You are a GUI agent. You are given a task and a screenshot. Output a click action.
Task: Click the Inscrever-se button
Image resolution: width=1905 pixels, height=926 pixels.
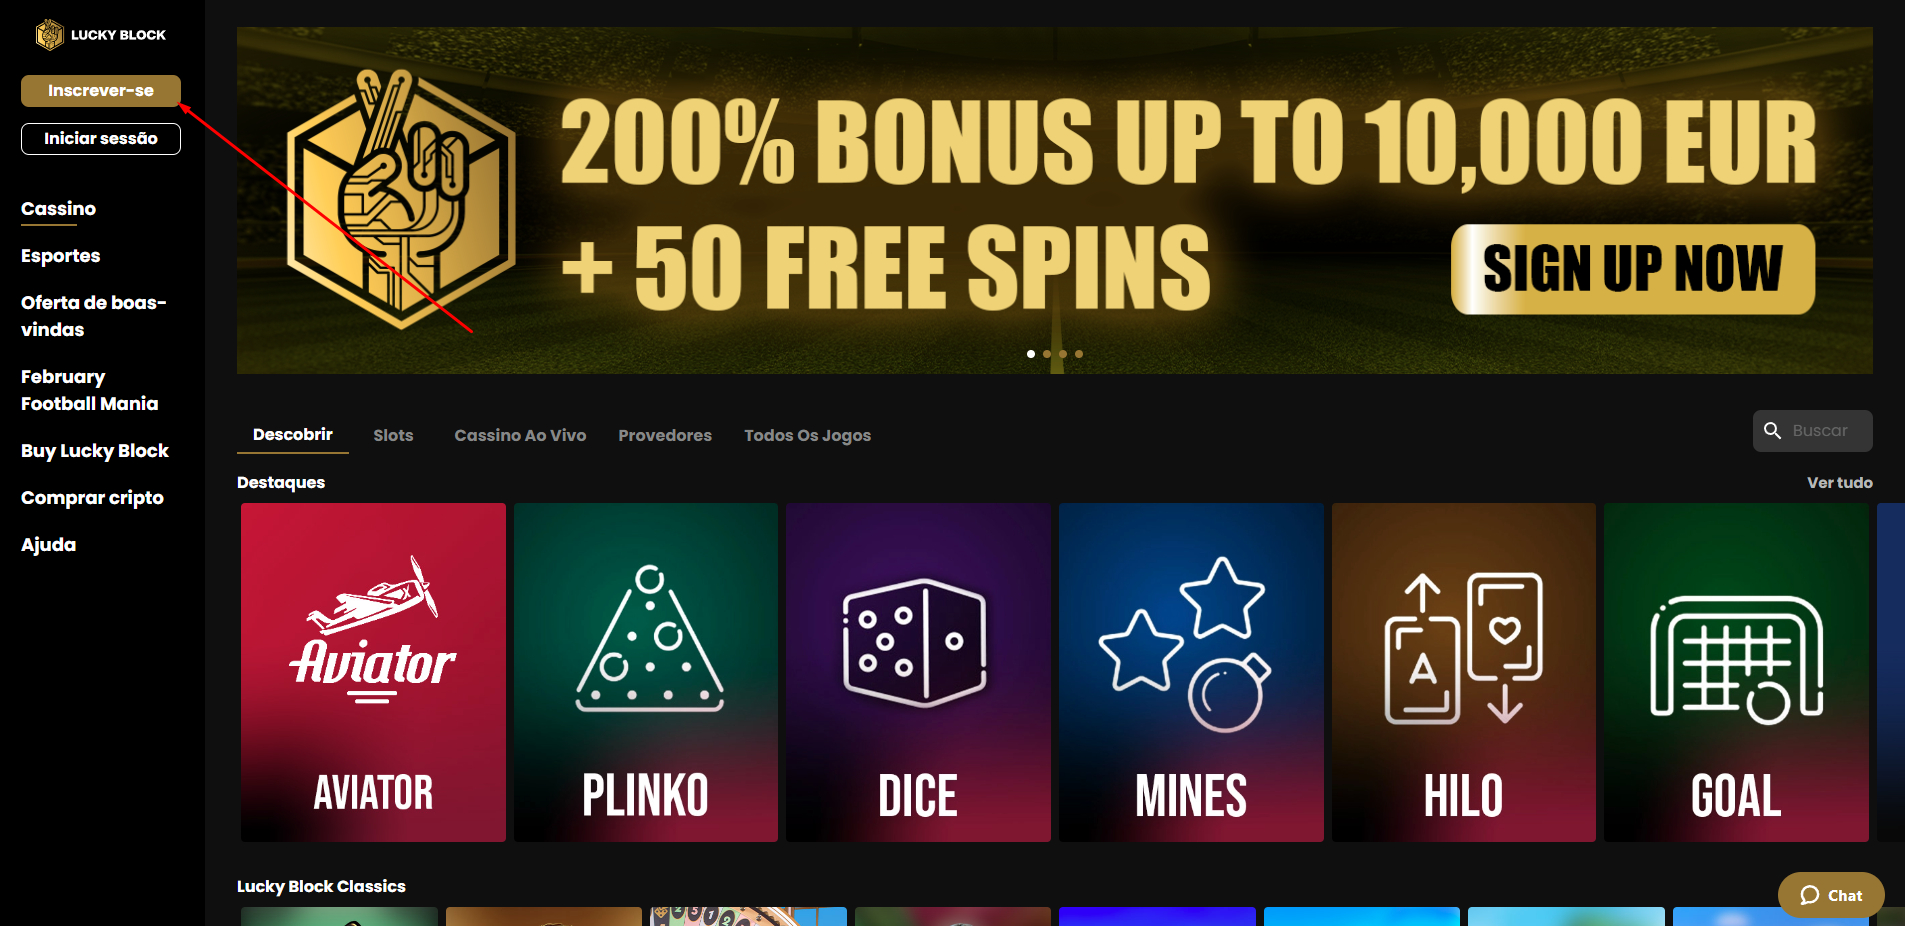[x=101, y=90]
